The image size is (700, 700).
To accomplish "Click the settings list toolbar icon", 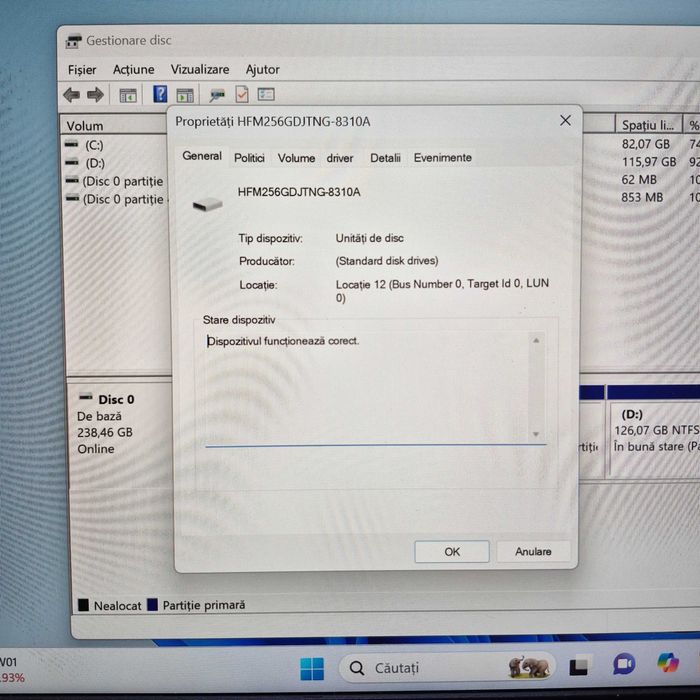I will click(266, 94).
